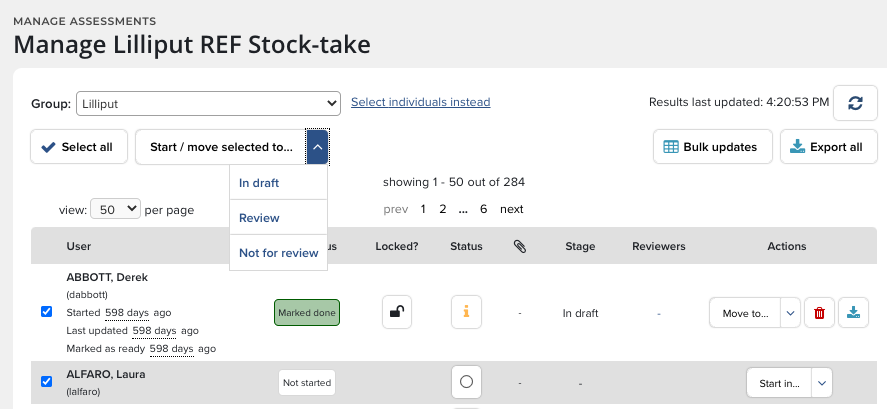Viewport: 887px width, 409px height.
Task: Click the Export all button
Action: point(826,147)
